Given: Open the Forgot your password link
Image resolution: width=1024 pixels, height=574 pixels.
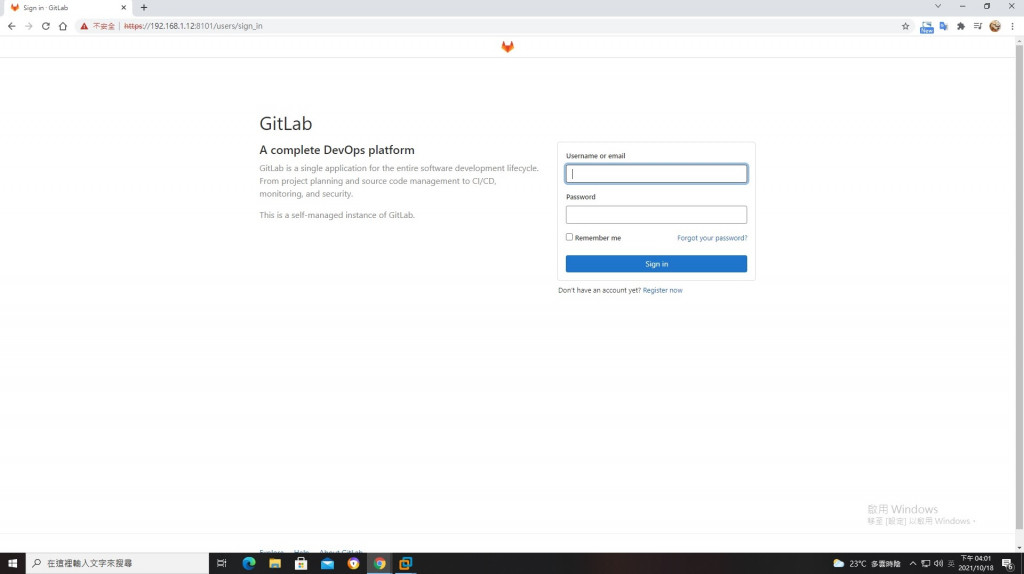Looking at the screenshot, I should (x=712, y=238).
